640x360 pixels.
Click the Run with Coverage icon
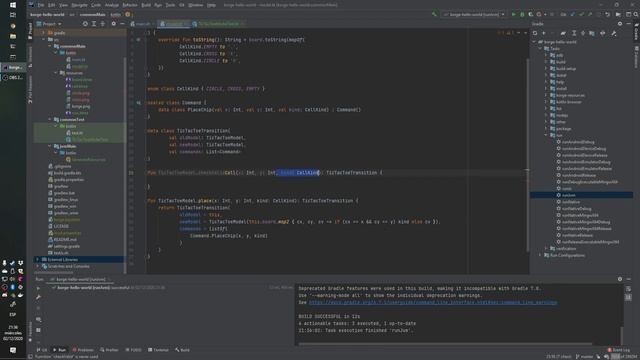531,14
